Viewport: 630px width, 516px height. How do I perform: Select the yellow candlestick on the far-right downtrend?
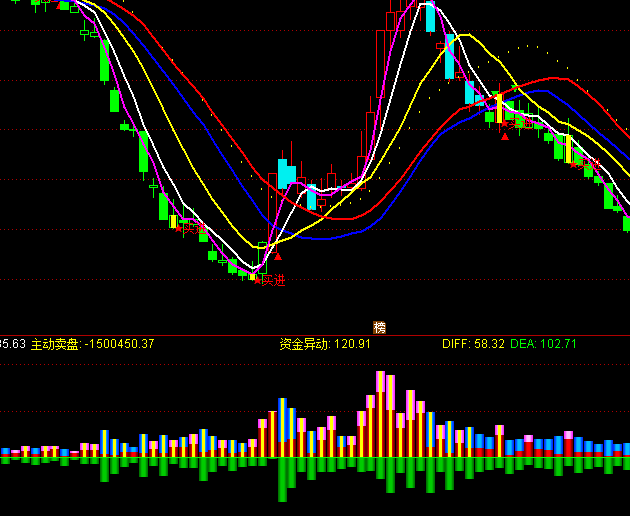(x=568, y=148)
